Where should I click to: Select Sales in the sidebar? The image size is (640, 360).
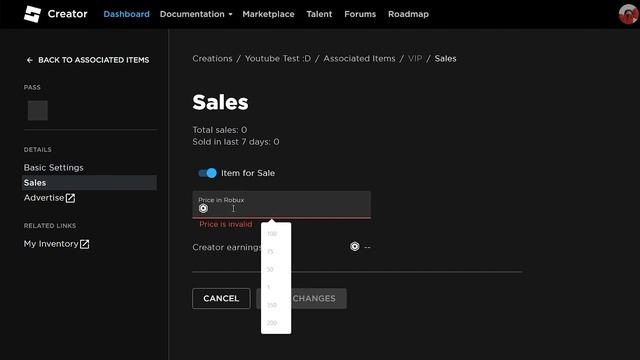89,183
